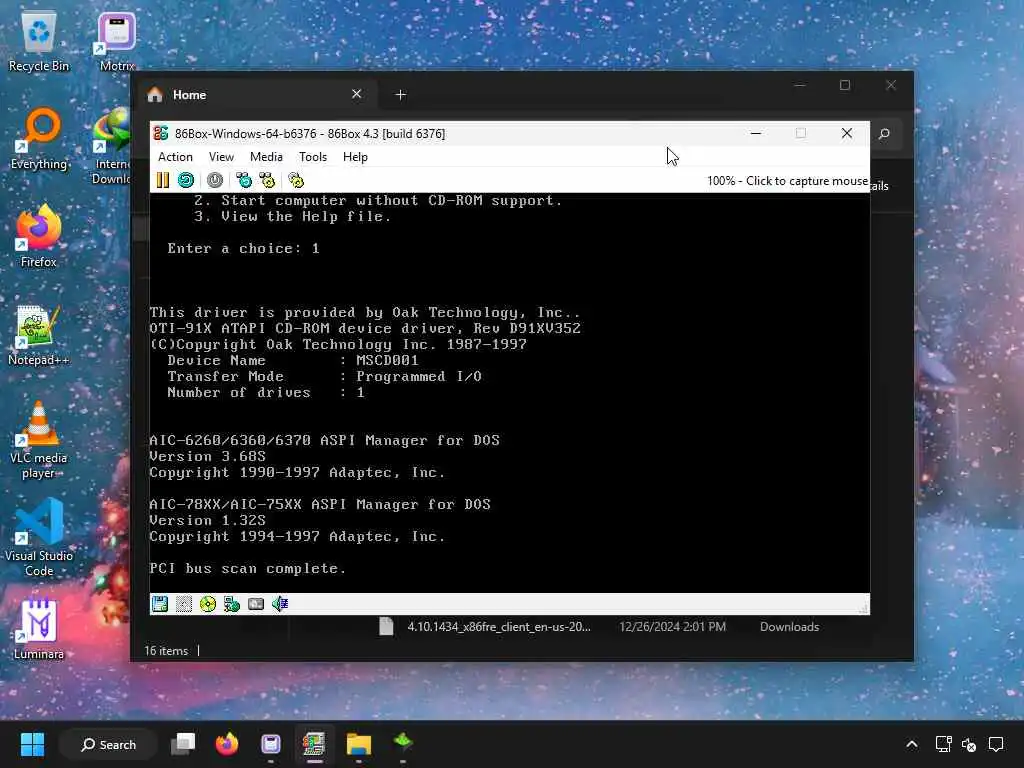Click the network tray icon
The width and height of the screenshot is (1024, 768).
pyautogui.click(x=944, y=744)
